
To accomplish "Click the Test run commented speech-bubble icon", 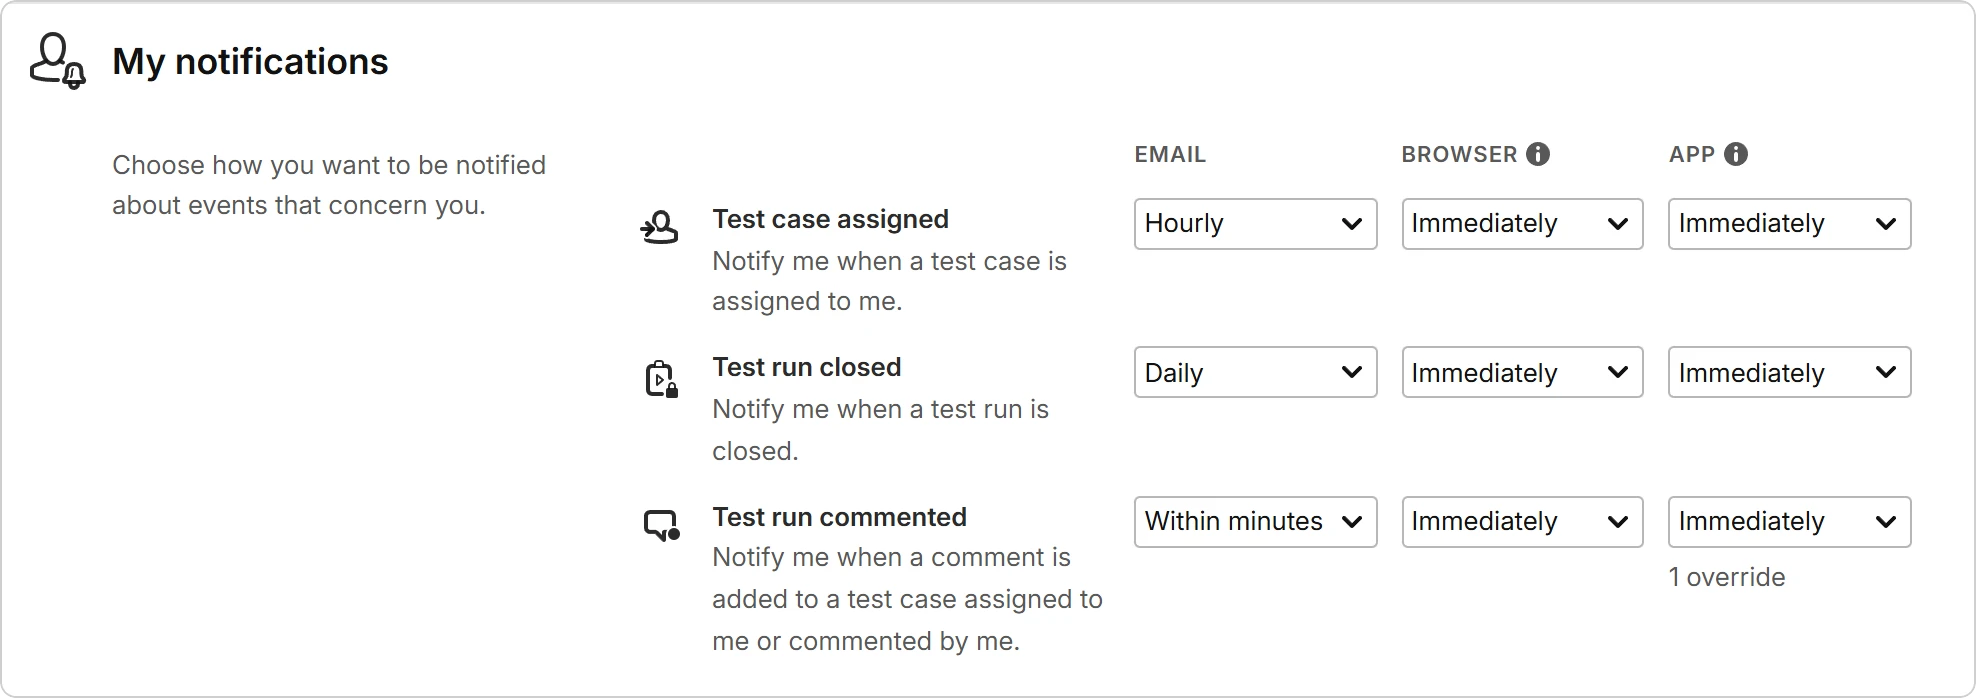I will coord(661,526).
